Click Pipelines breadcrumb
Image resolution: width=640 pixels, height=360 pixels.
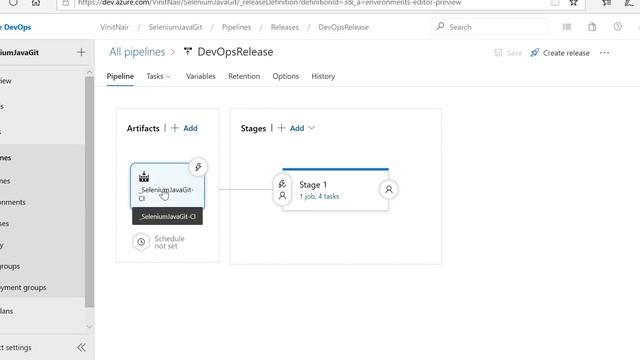pos(236,27)
